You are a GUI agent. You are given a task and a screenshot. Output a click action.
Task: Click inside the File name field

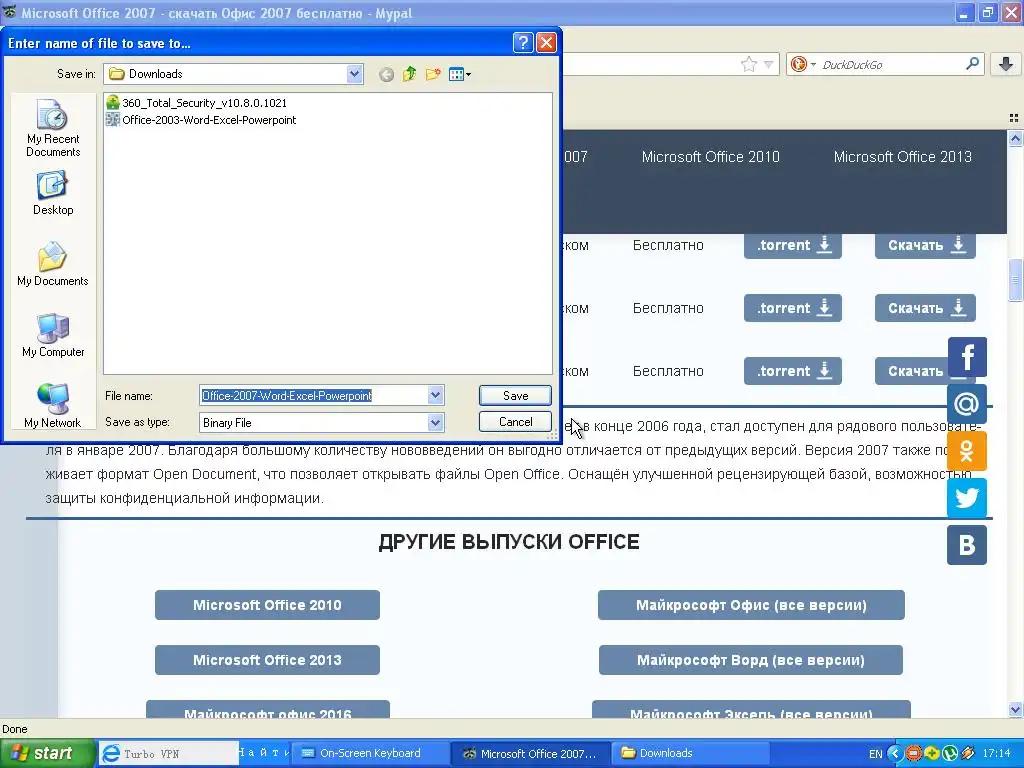tap(313, 395)
